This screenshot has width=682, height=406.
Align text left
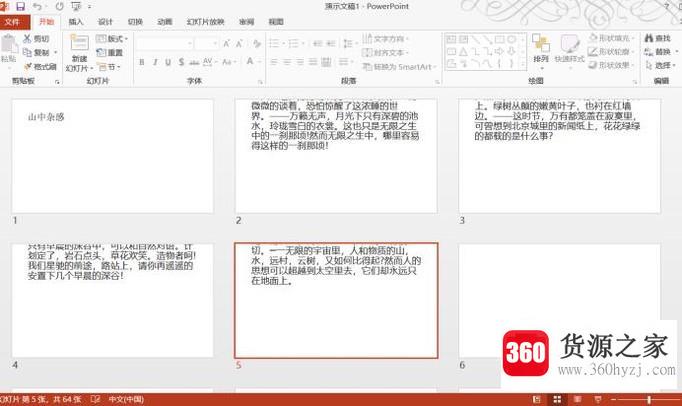click(x=274, y=62)
